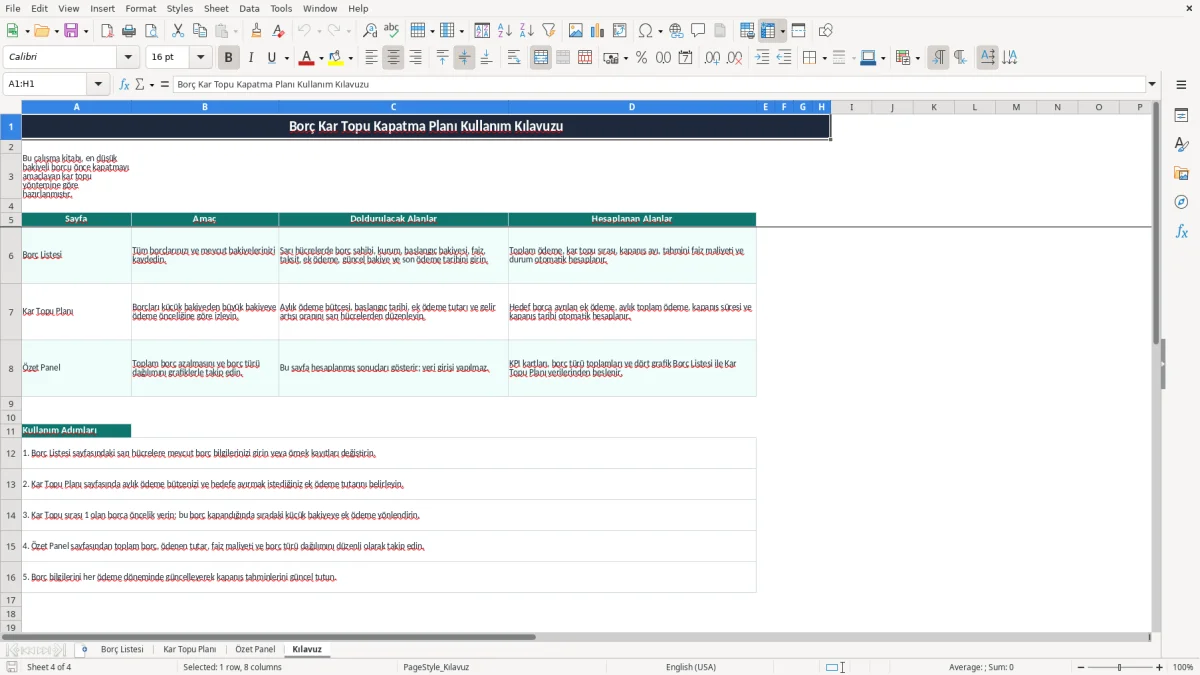Image resolution: width=1200 pixels, height=675 pixels.
Task: Insert a chart
Action: pyautogui.click(x=598, y=31)
